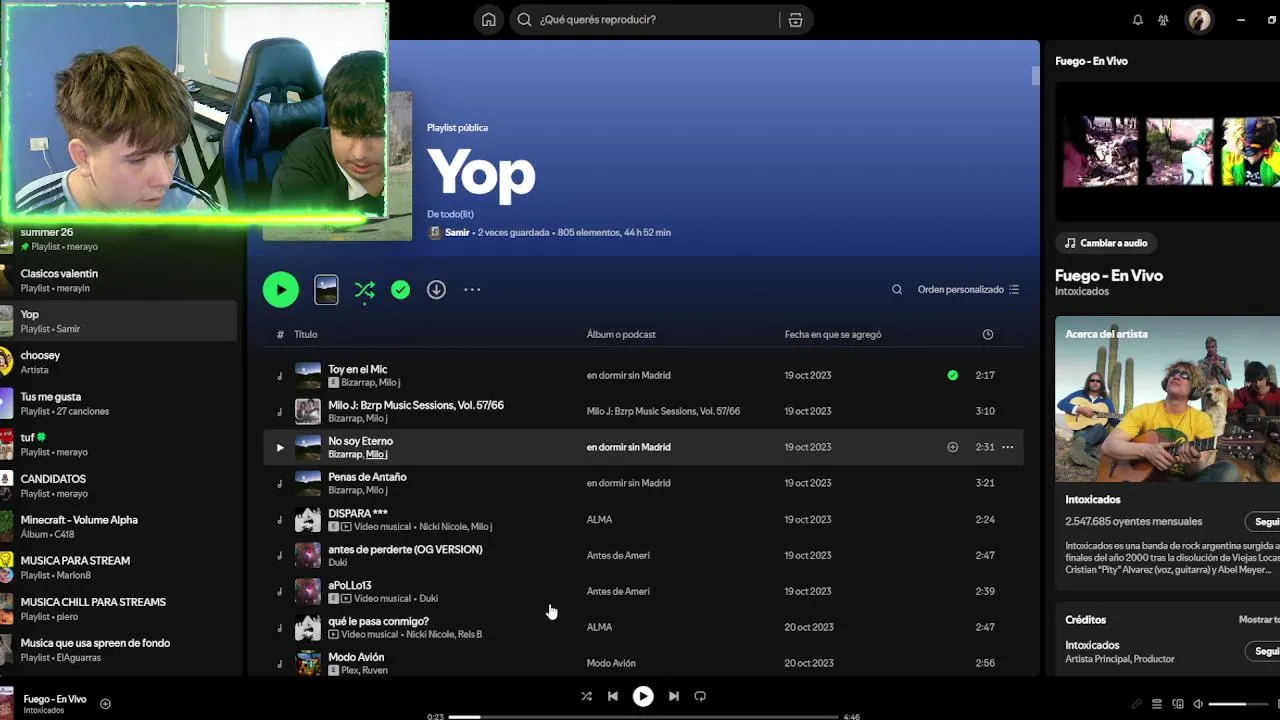The width and height of the screenshot is (1280, 720).
Task: Open the user profile avatar
Action: click(x=1199, y=20)
